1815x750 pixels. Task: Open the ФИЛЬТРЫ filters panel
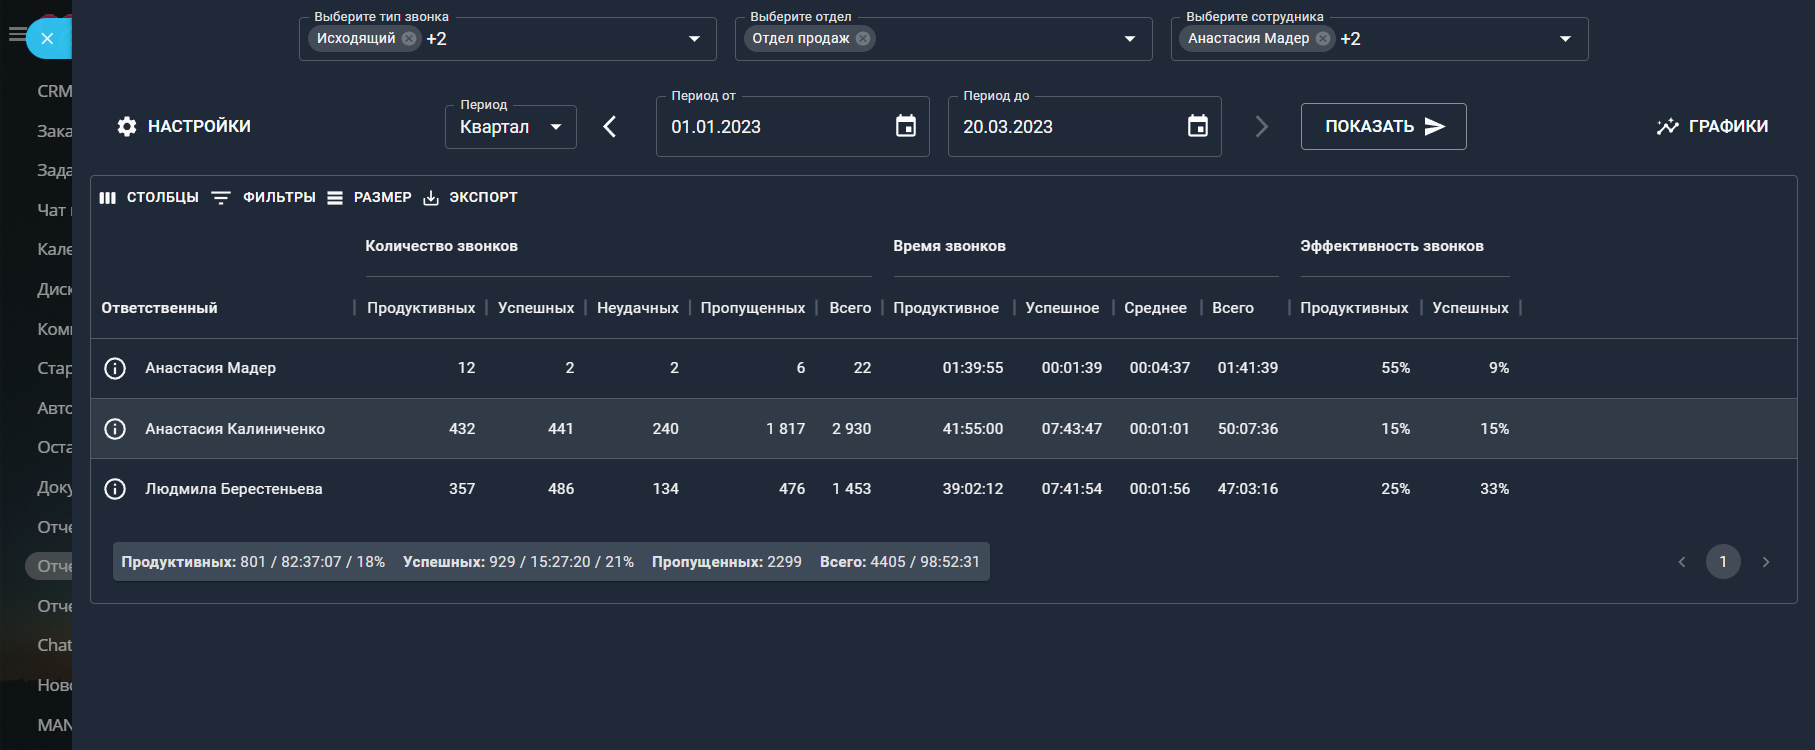click(x=265, y=198)
